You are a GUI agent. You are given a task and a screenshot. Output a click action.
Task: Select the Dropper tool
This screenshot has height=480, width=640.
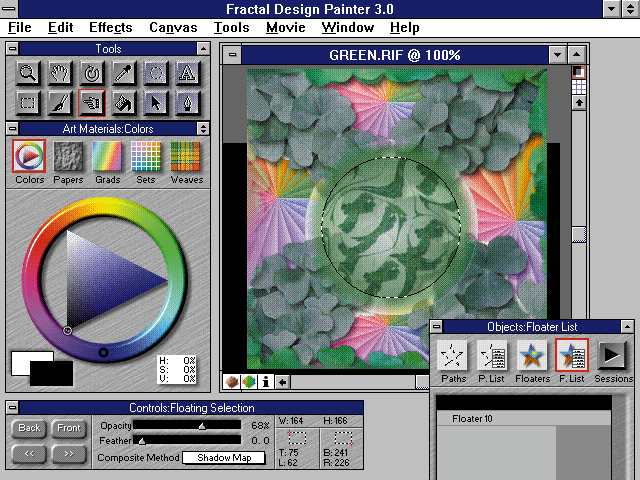tap(124, 72)
